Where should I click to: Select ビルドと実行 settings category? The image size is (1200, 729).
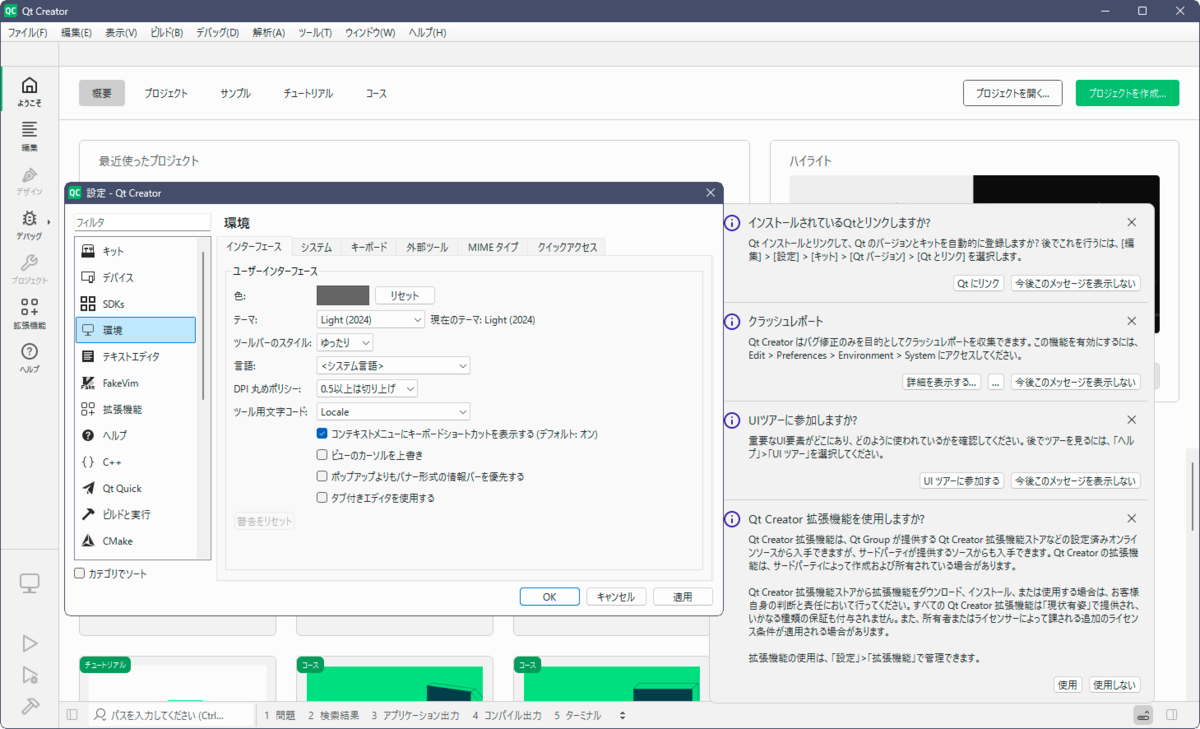[x=135, y=514]
